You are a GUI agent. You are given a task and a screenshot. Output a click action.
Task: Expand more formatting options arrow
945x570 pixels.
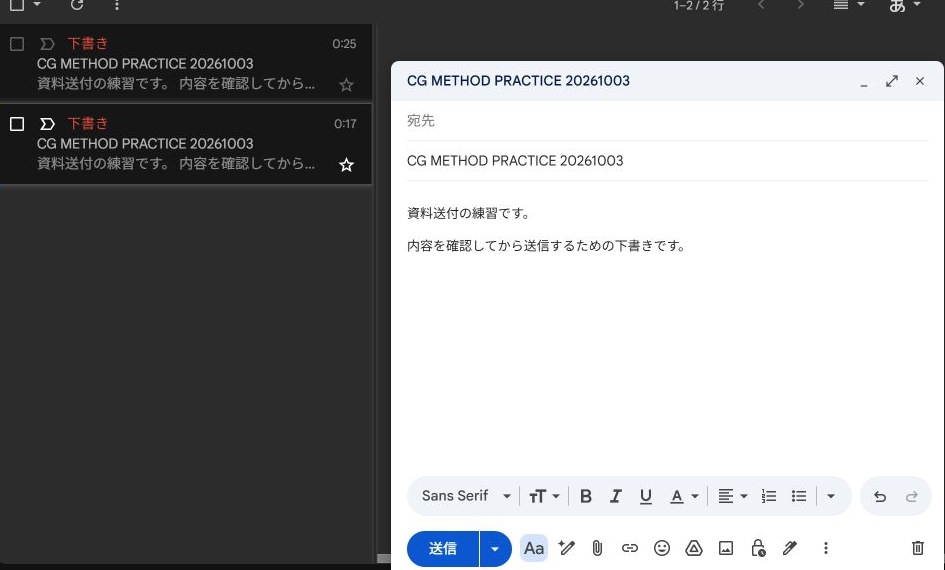(x=830, y=496)
